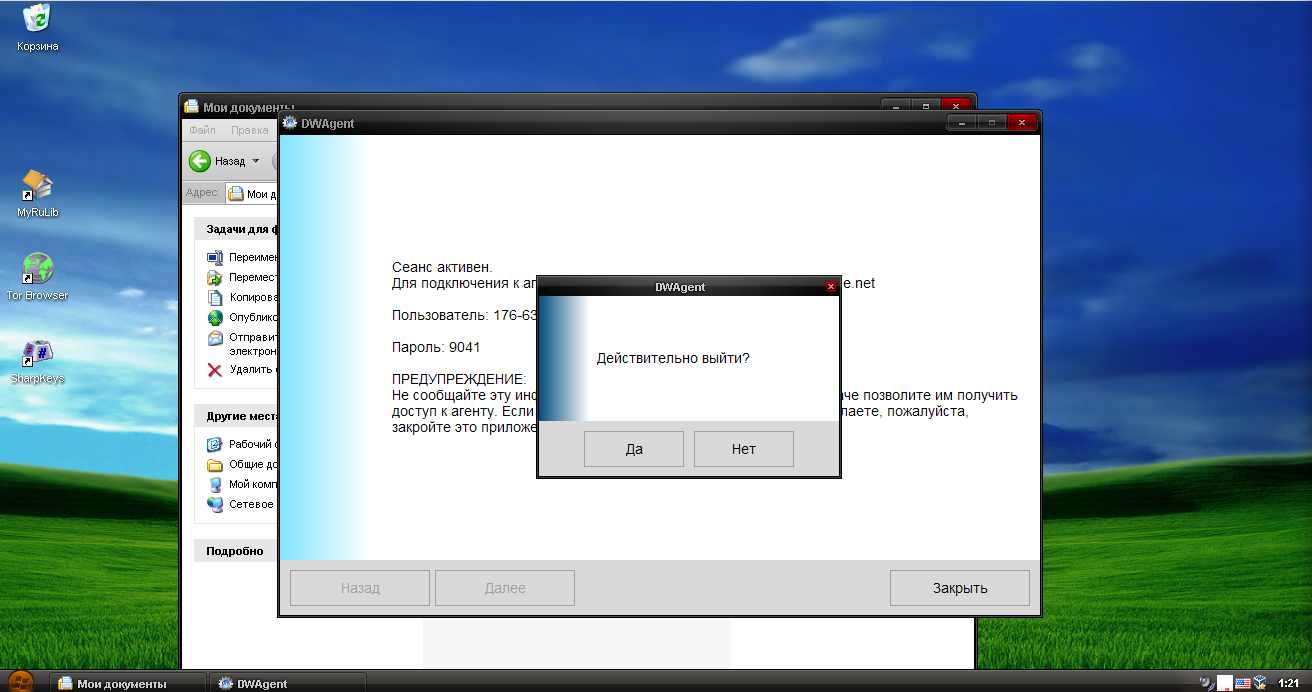Click the 'Действительно выйти?' dialog message
Screen dimensions: 1312x692
point(673,358)
